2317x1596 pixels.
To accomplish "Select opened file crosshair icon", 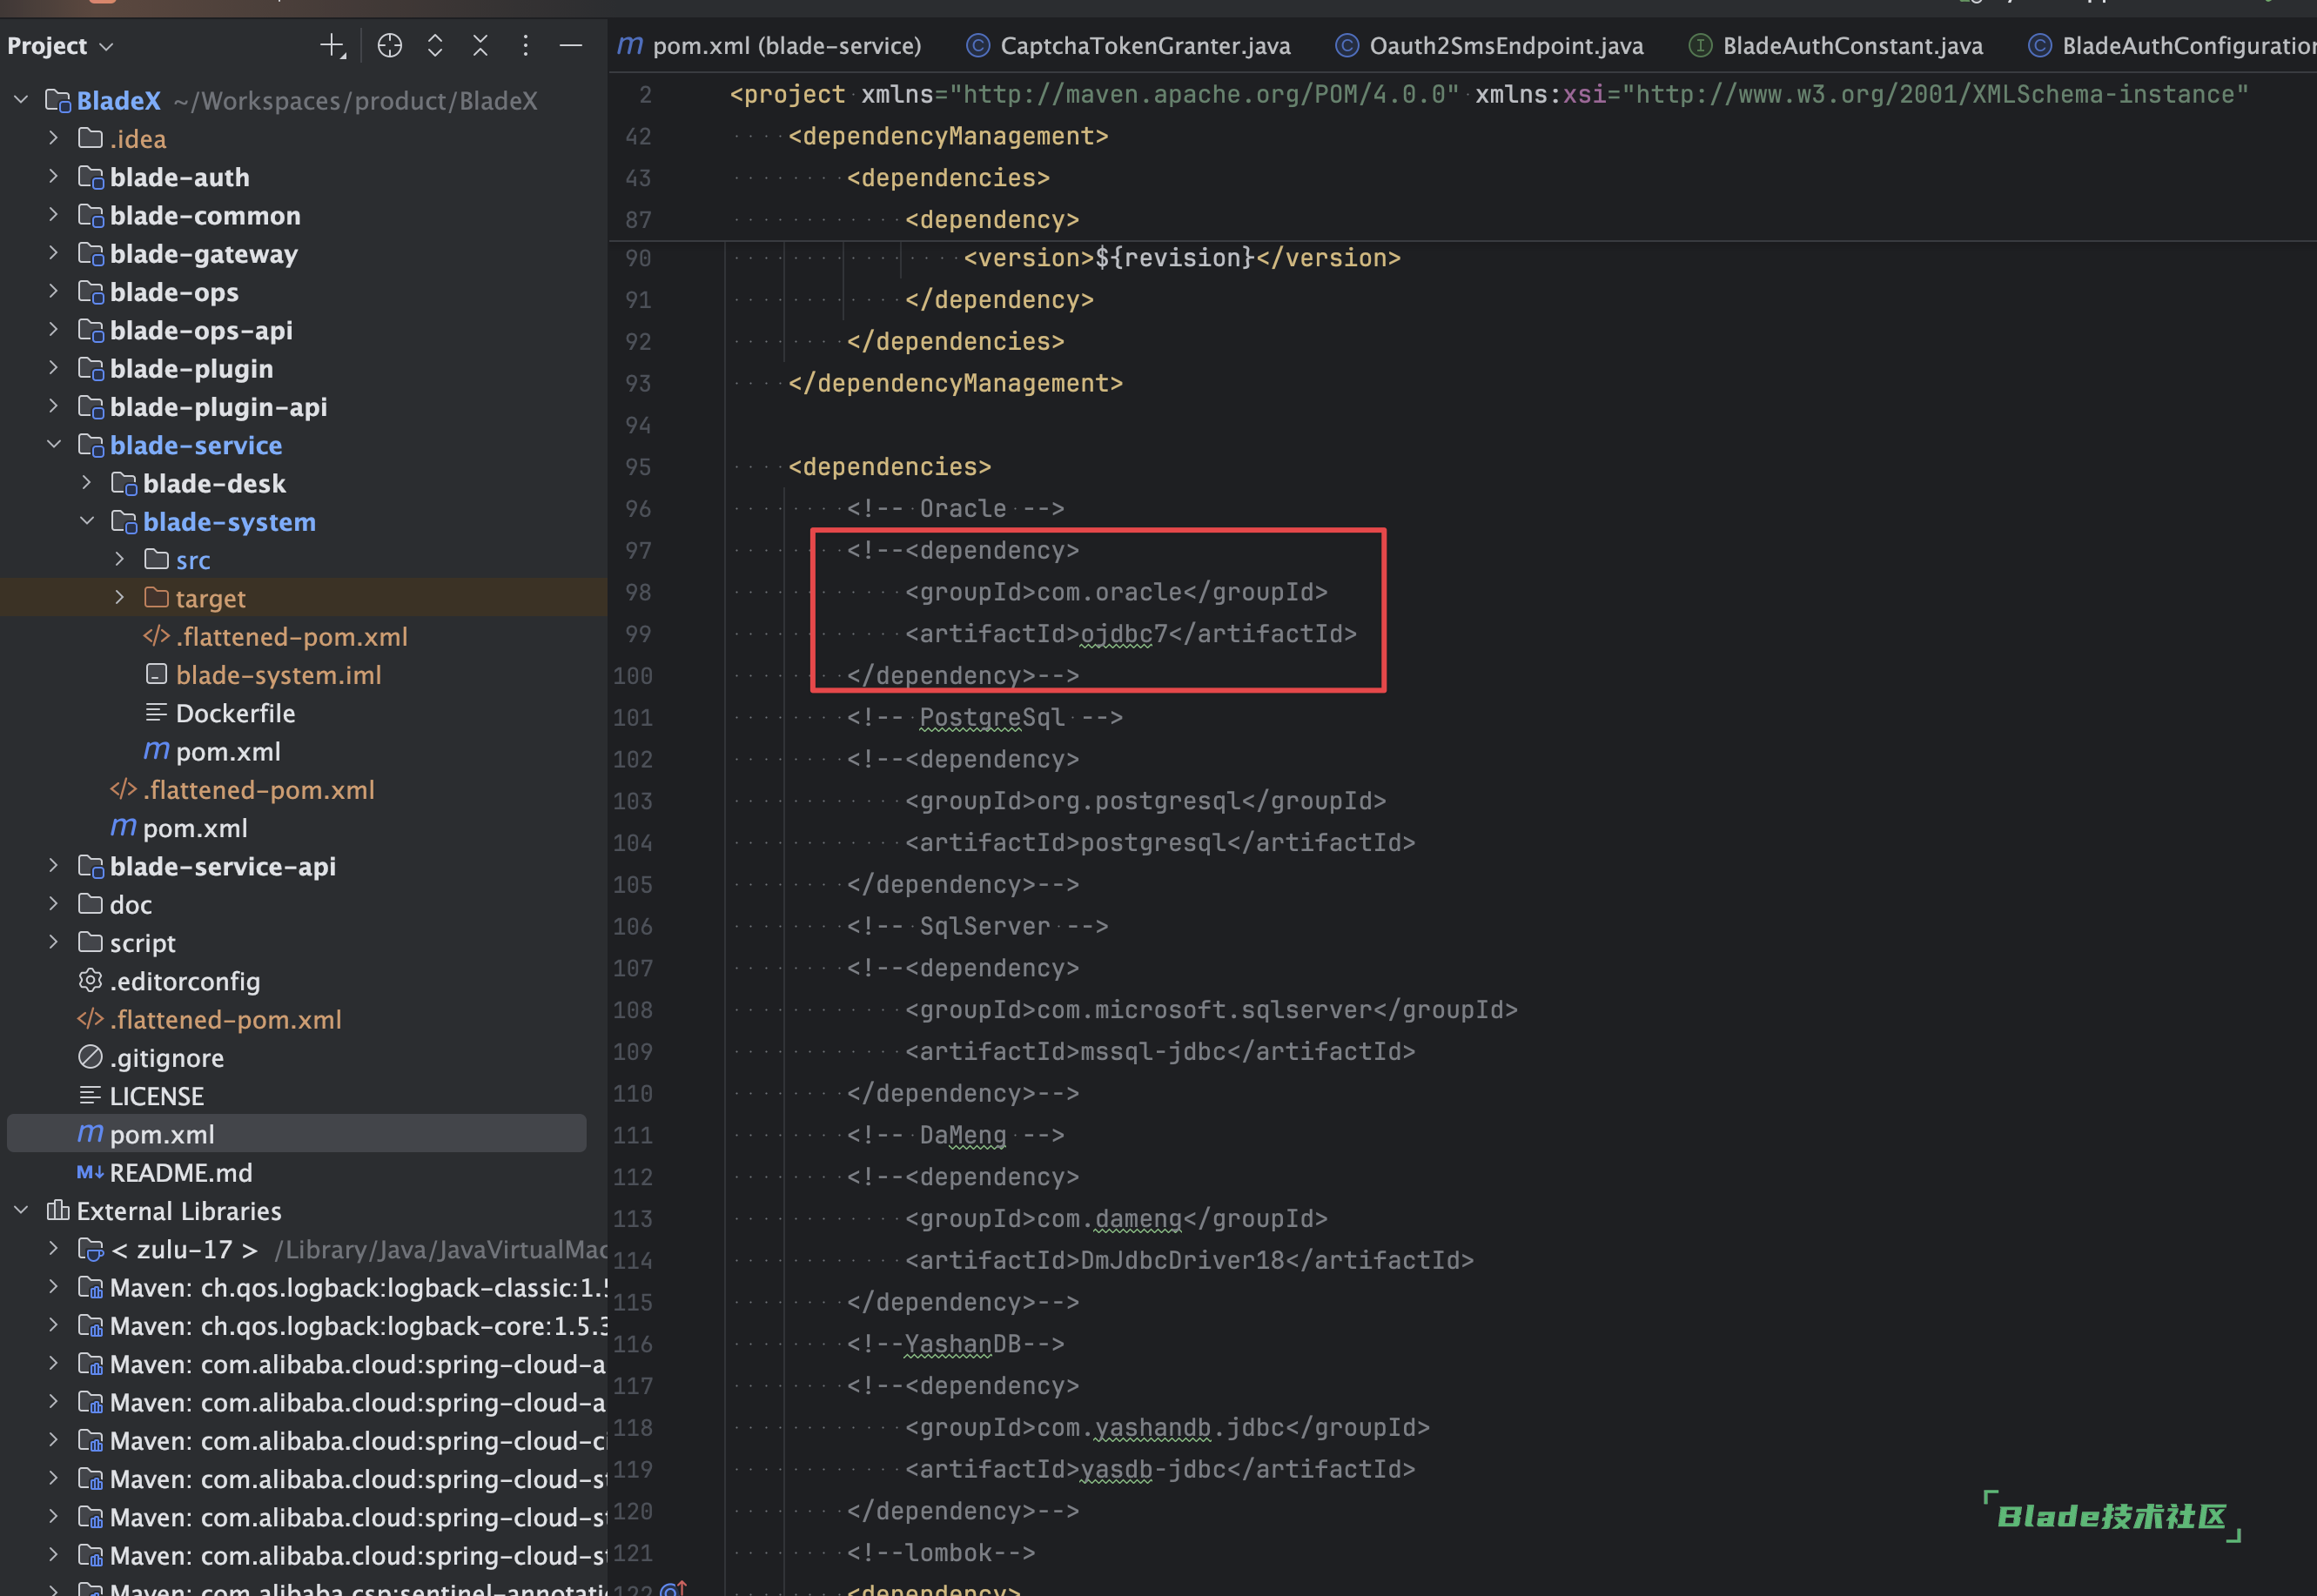I will tap(389, 46).
